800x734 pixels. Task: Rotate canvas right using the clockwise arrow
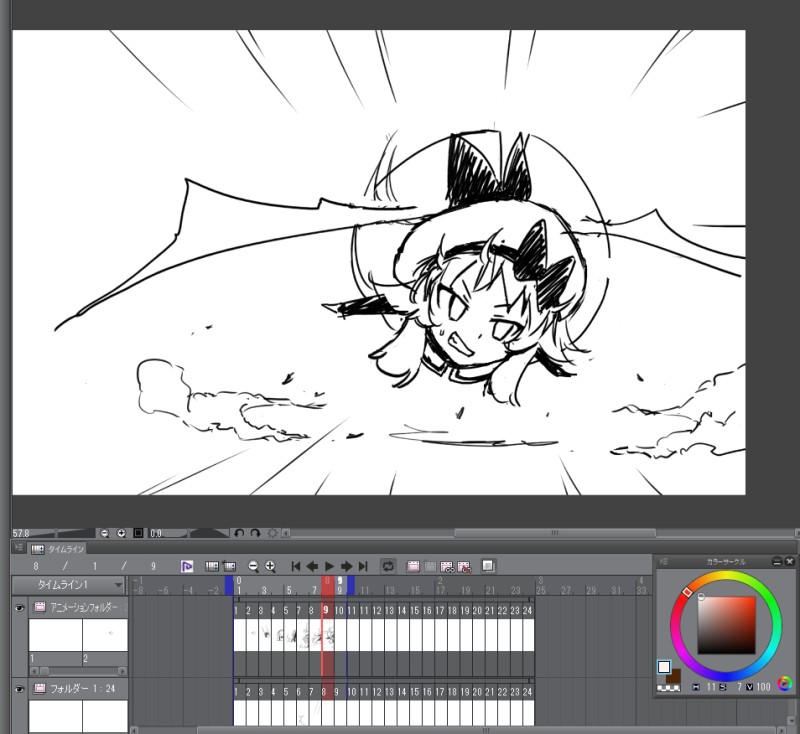click(255, 533)
